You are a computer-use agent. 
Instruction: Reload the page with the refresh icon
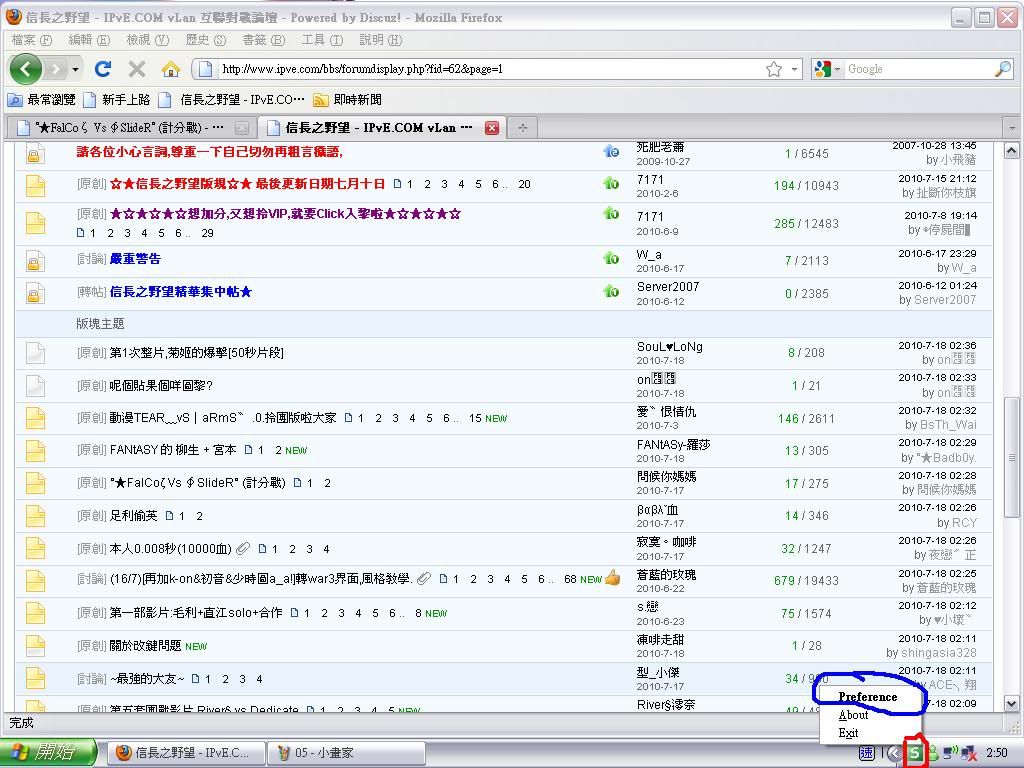point(102,69)
